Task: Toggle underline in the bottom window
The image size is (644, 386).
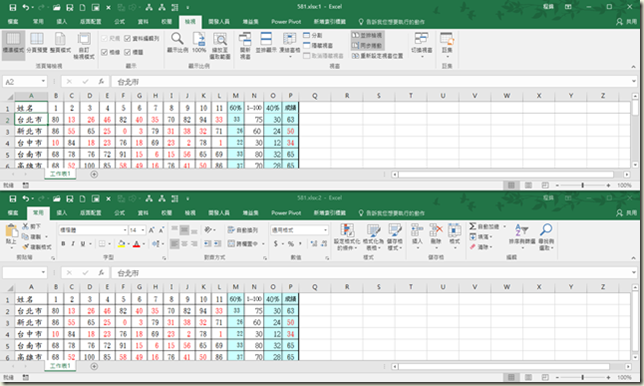Action: coord(83,244)
